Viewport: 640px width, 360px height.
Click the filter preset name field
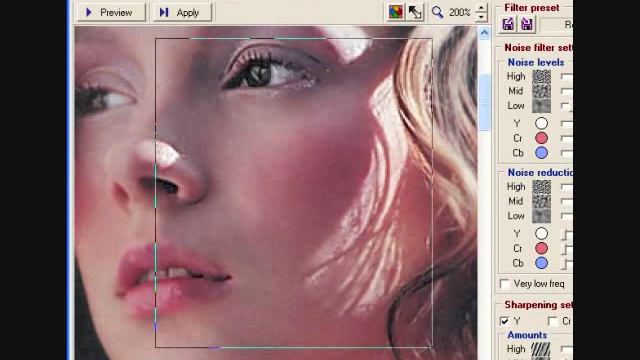[x=556, y=25]
